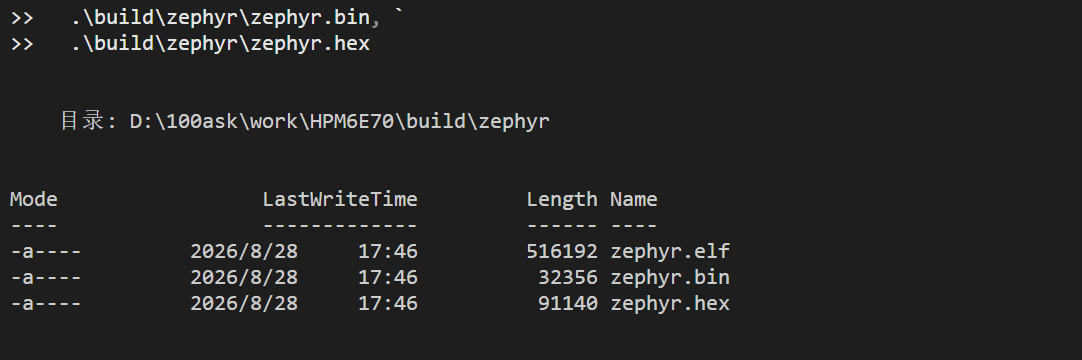Click the zephyr.elf file name
Viewport: 1082px width, 360px height.
(669, 252)
